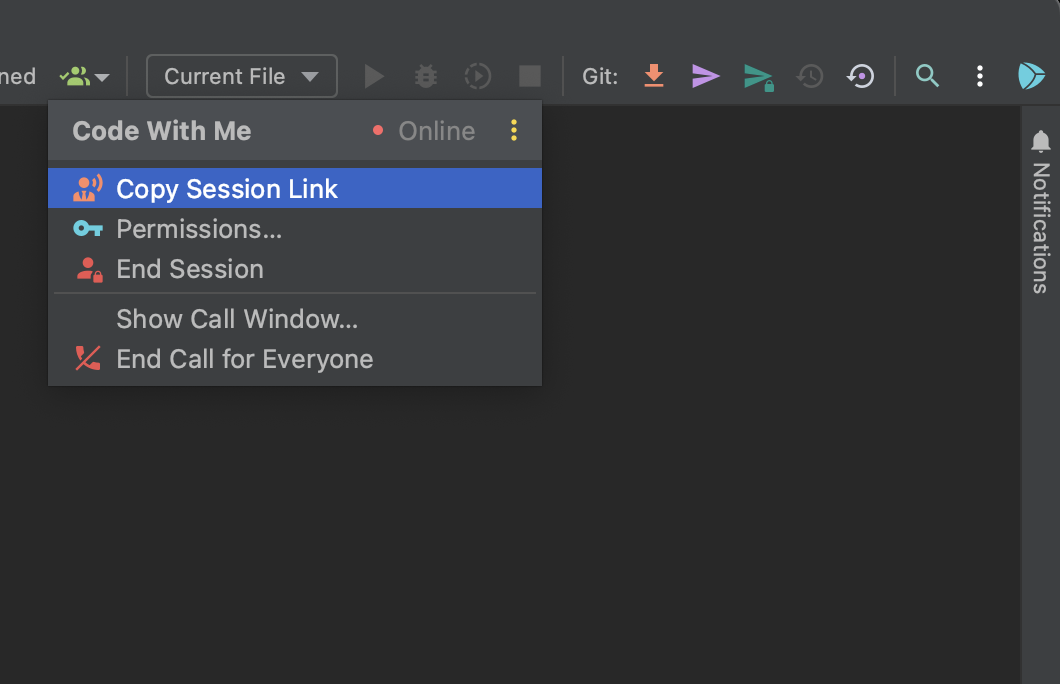Image resolution: width=1060 pixels, height=684 pixels.
Task: Open Search Everywhere magnifier icon
Action: tap(928, 76)
